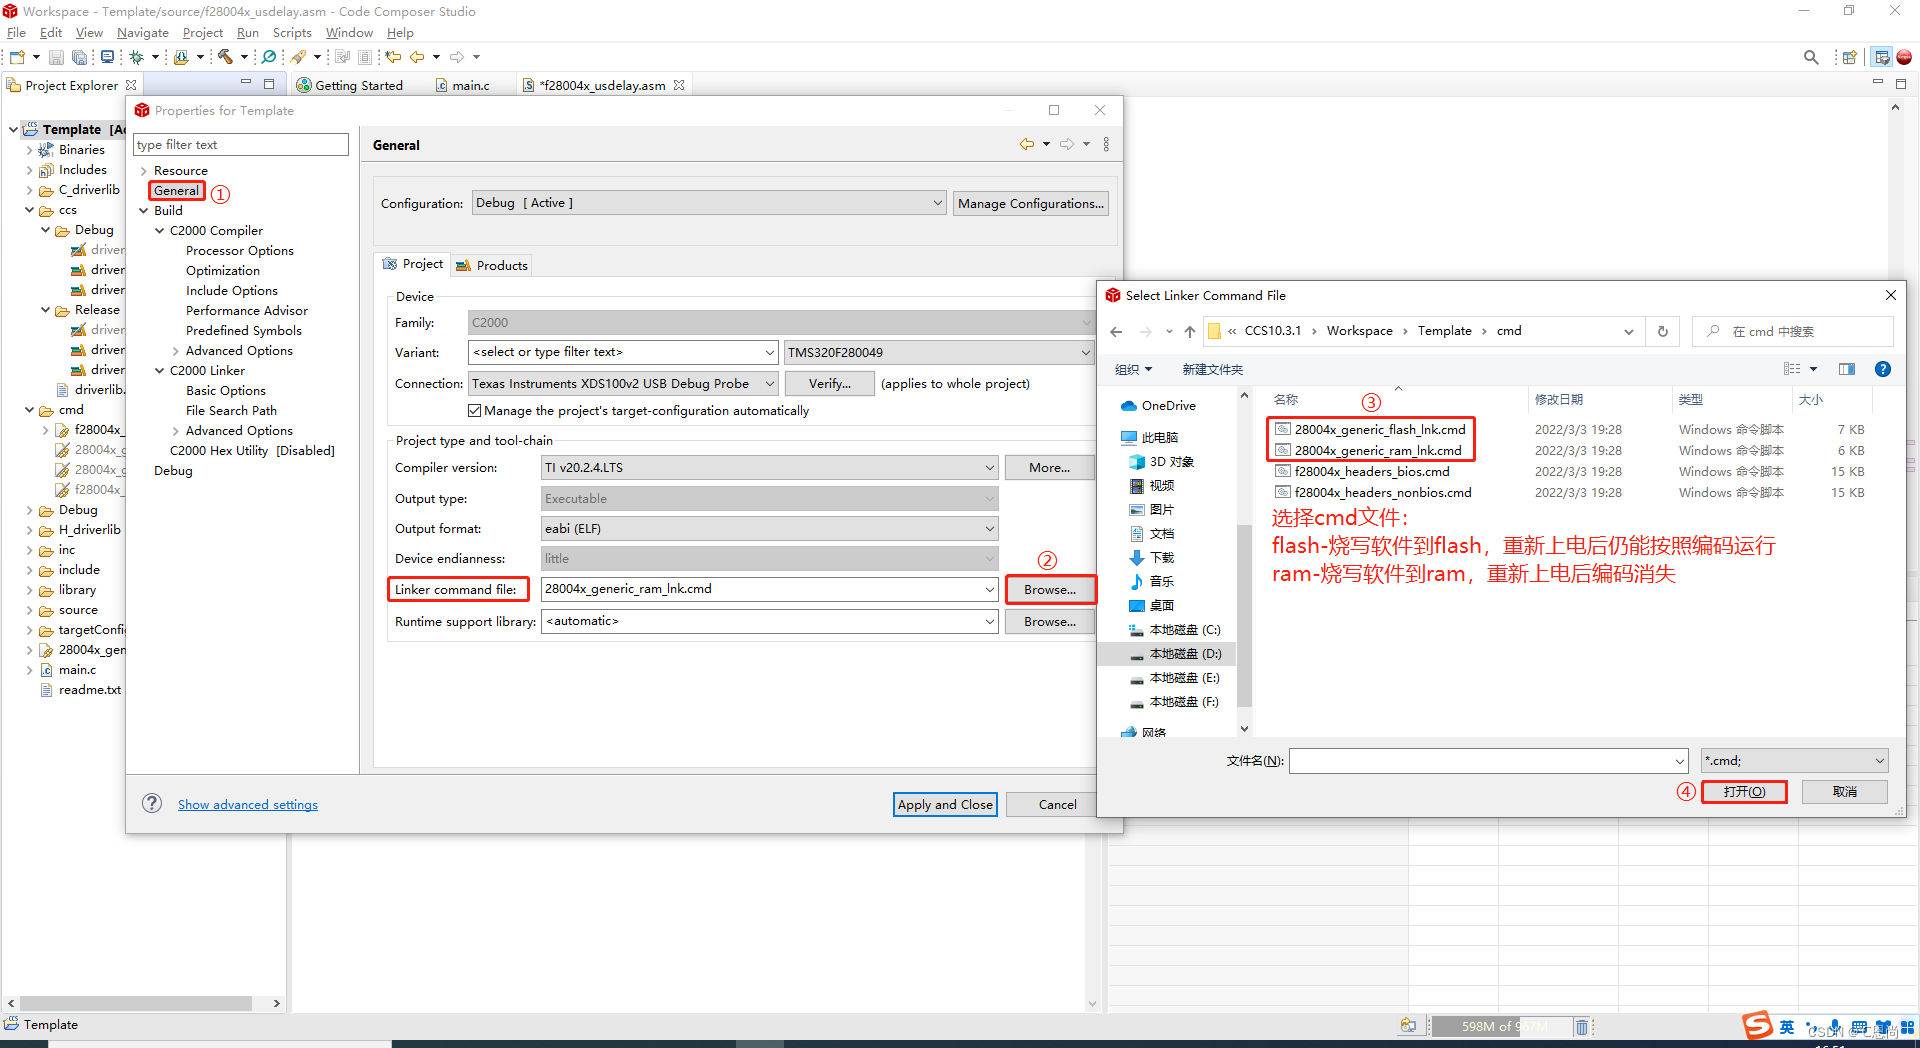The height and width of the screenshot is (1048, 1920).
Task: Click the Open Perspective icon
Action: point(1850,57)
